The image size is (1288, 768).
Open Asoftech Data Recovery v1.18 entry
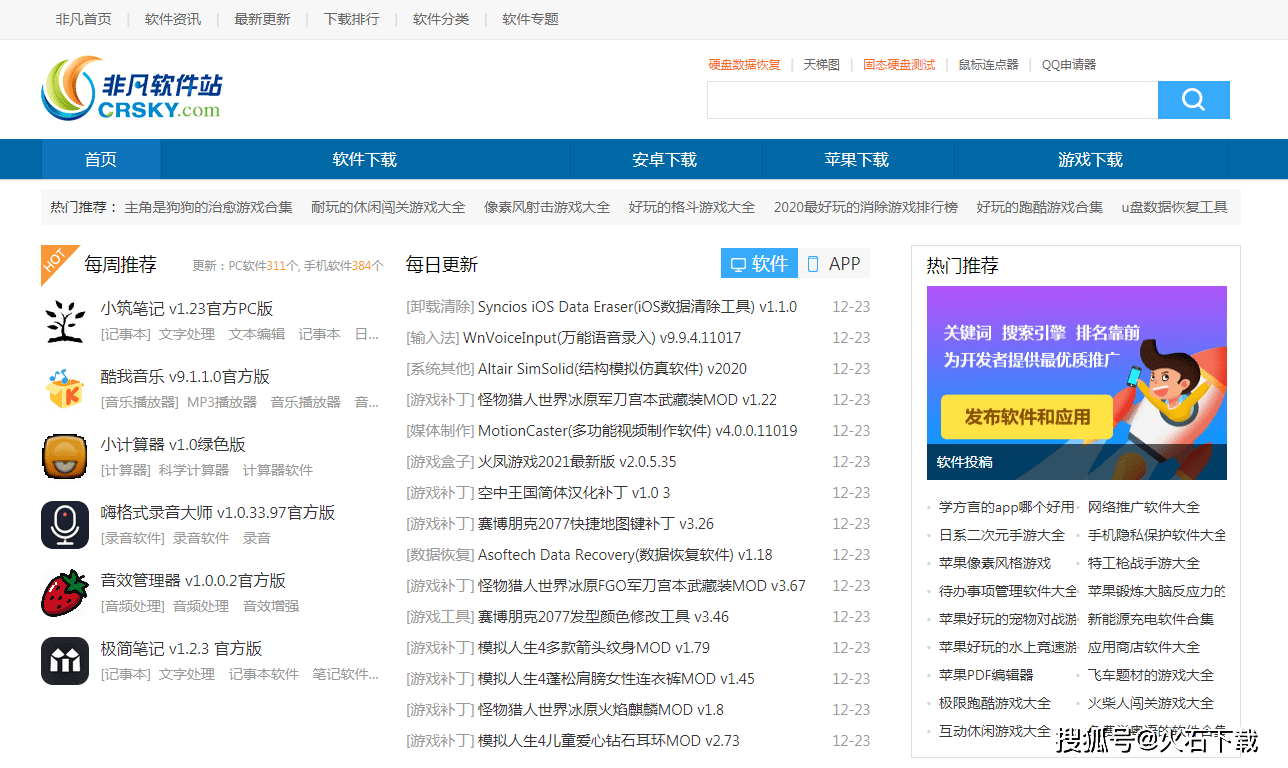tap(625, 555)
